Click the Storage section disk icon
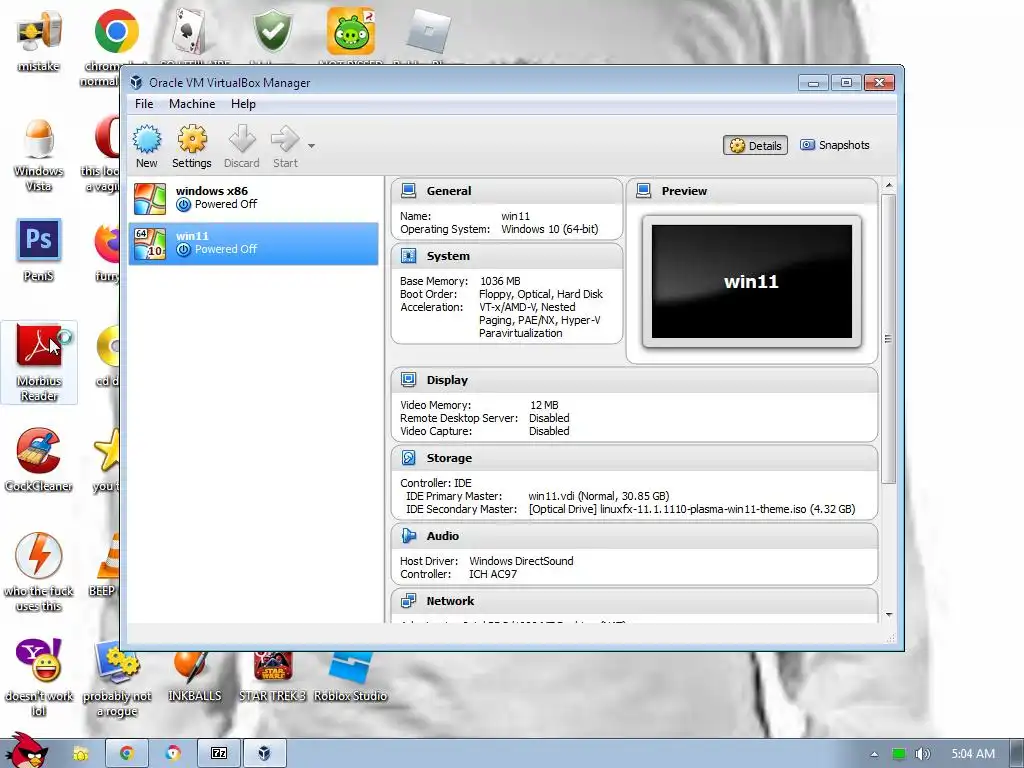1024x768 pixels. click(x=409, y=458)
